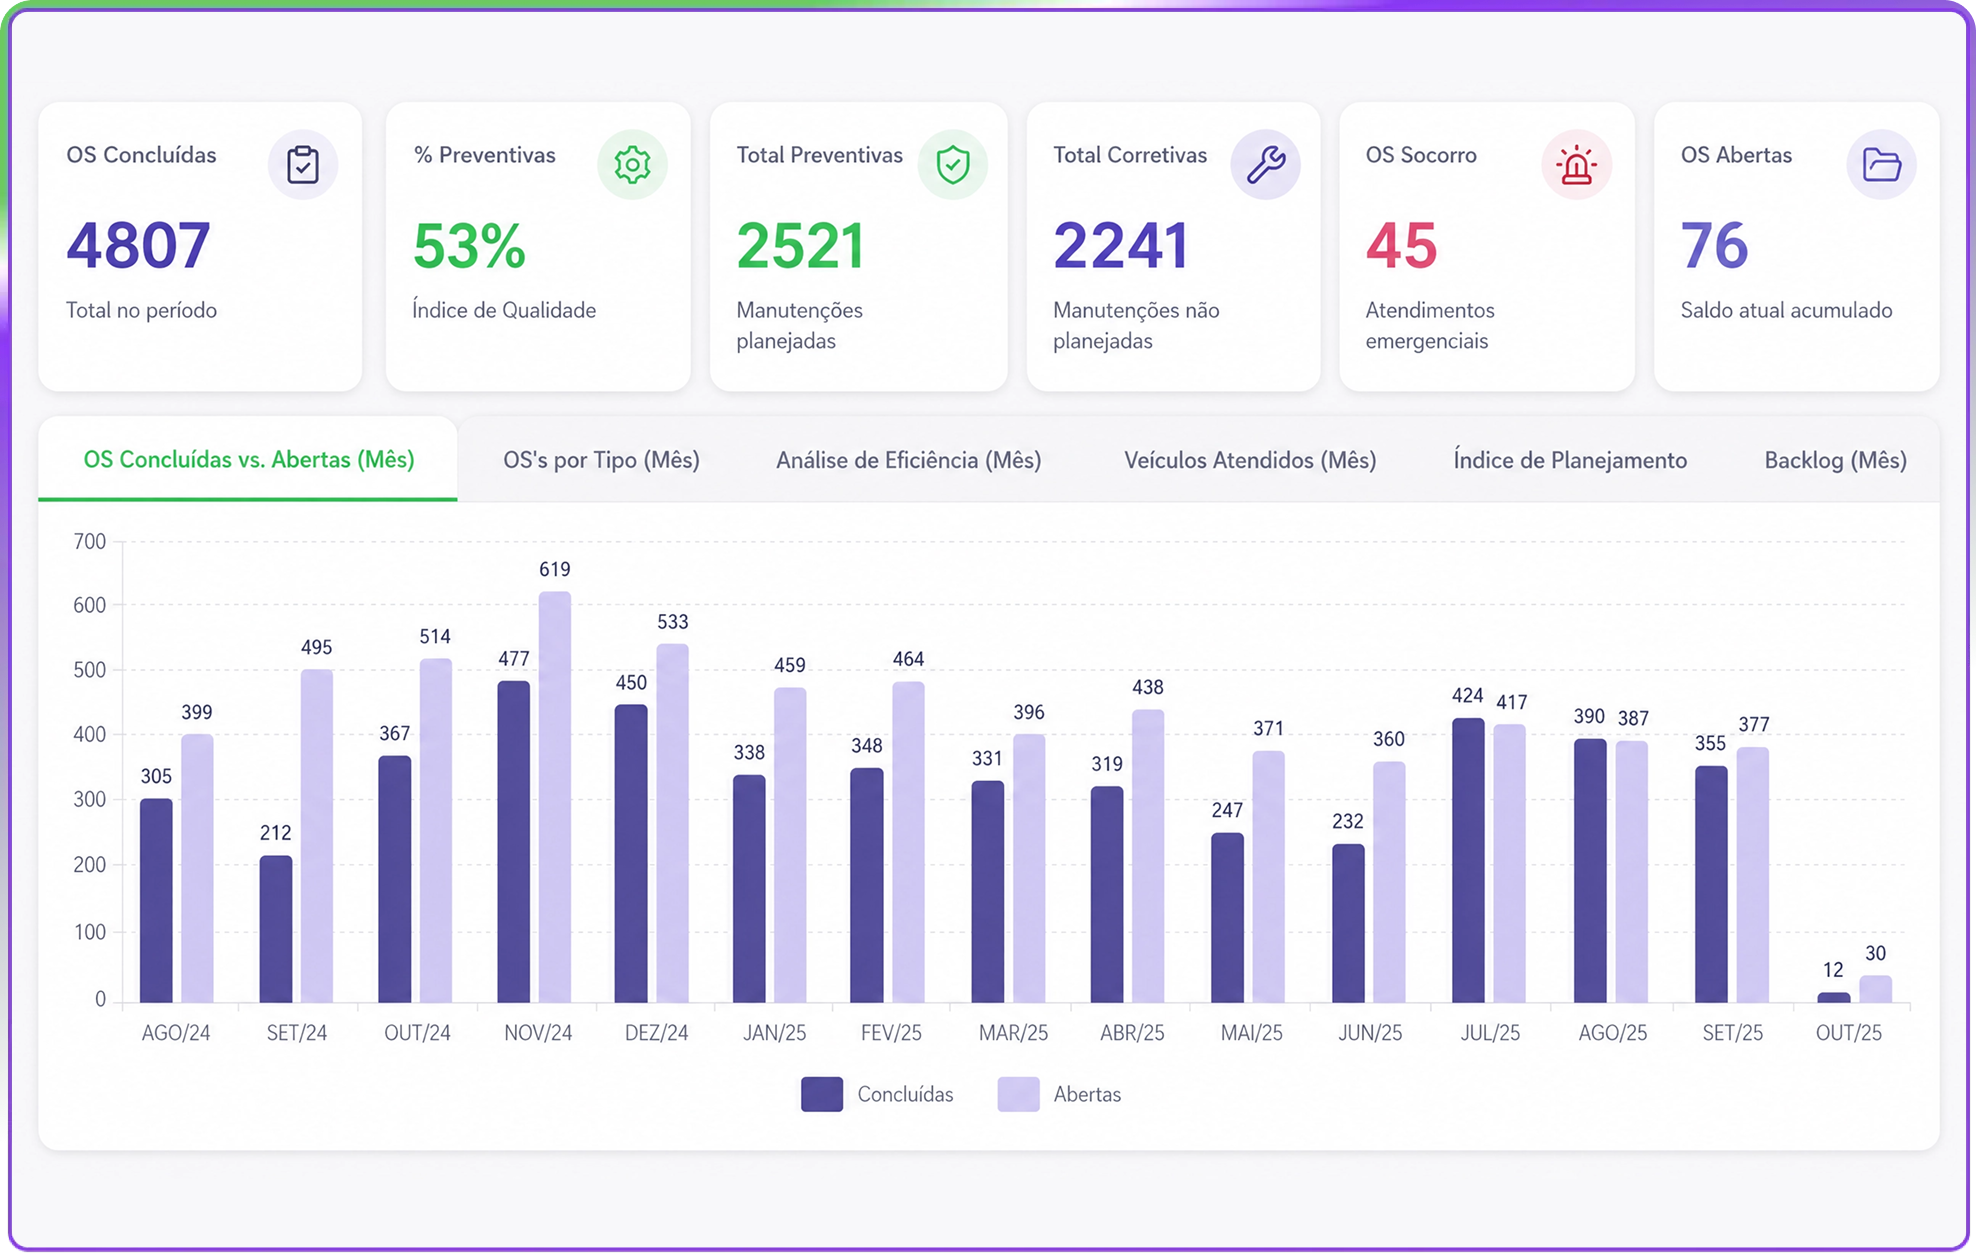Open the Índice de Planejamento tab
The height and width of the screenshot is (1260, 1976).
point(1570,460)
